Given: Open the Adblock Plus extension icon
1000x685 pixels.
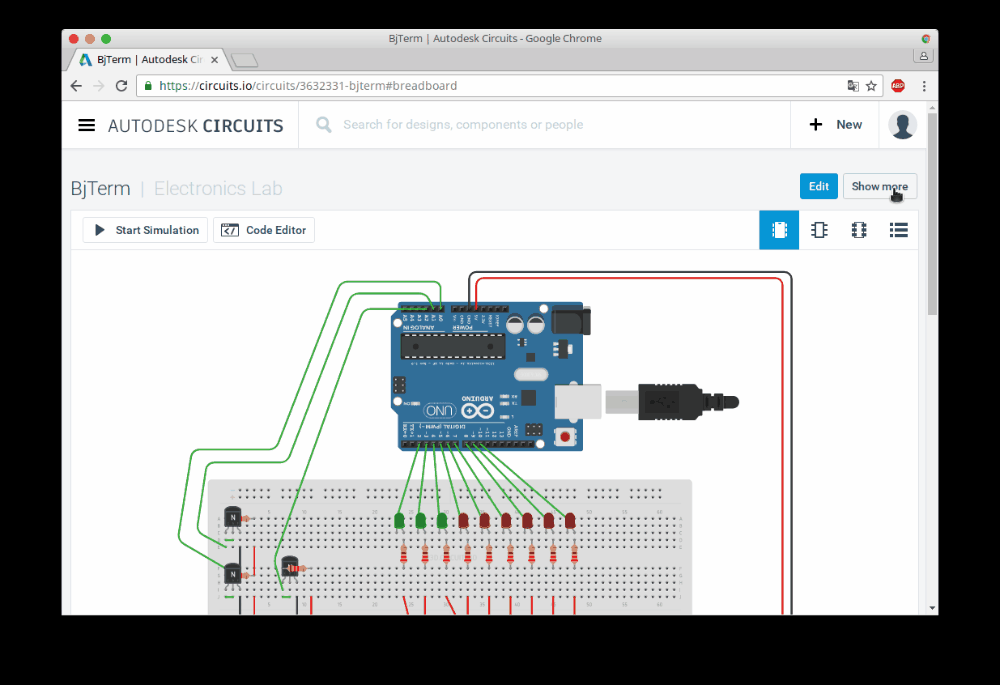Looking at the screenshot, I should coord(899,86).
